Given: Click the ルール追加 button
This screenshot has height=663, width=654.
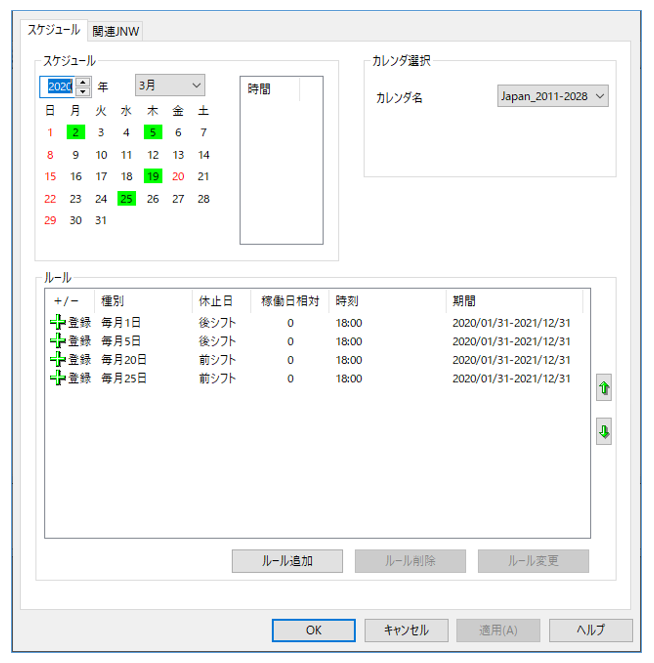Looking at the screenshot, I should (287, 561).
